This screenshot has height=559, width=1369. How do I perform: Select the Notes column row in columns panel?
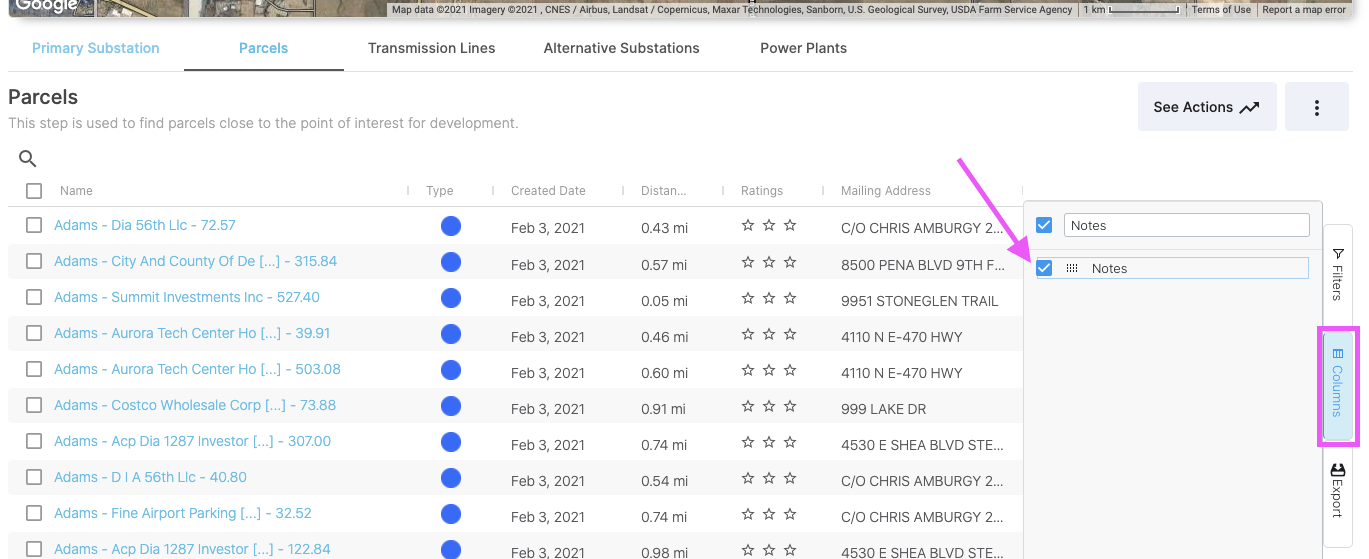coord(1172,268)
